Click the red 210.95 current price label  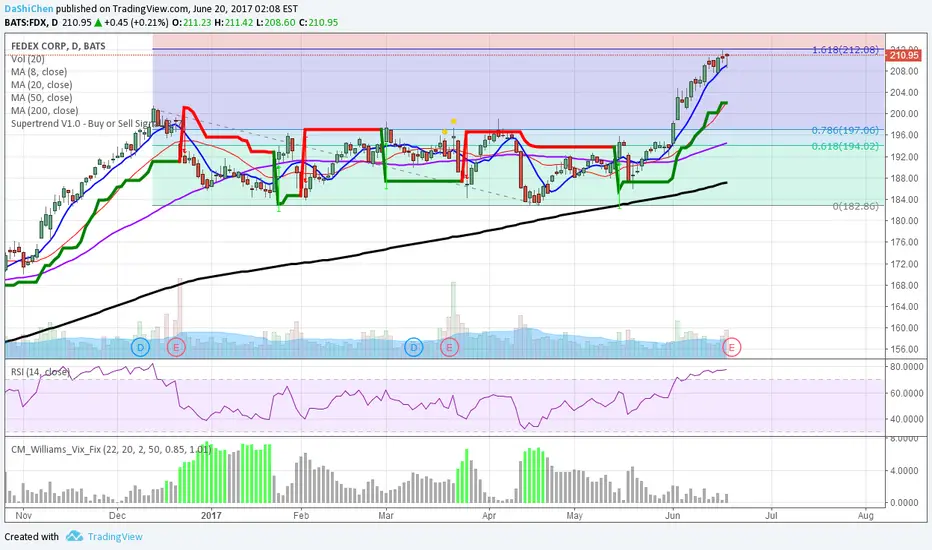903,55
